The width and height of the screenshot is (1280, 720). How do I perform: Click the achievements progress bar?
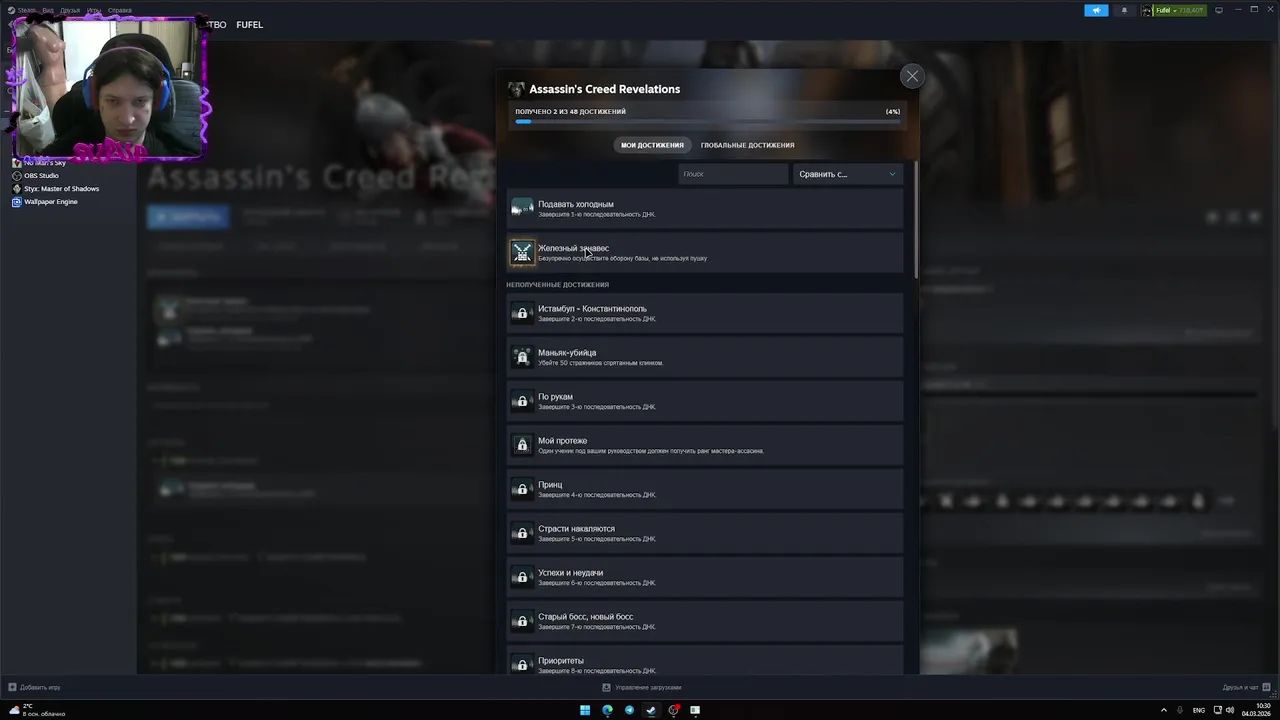(708, 122)
